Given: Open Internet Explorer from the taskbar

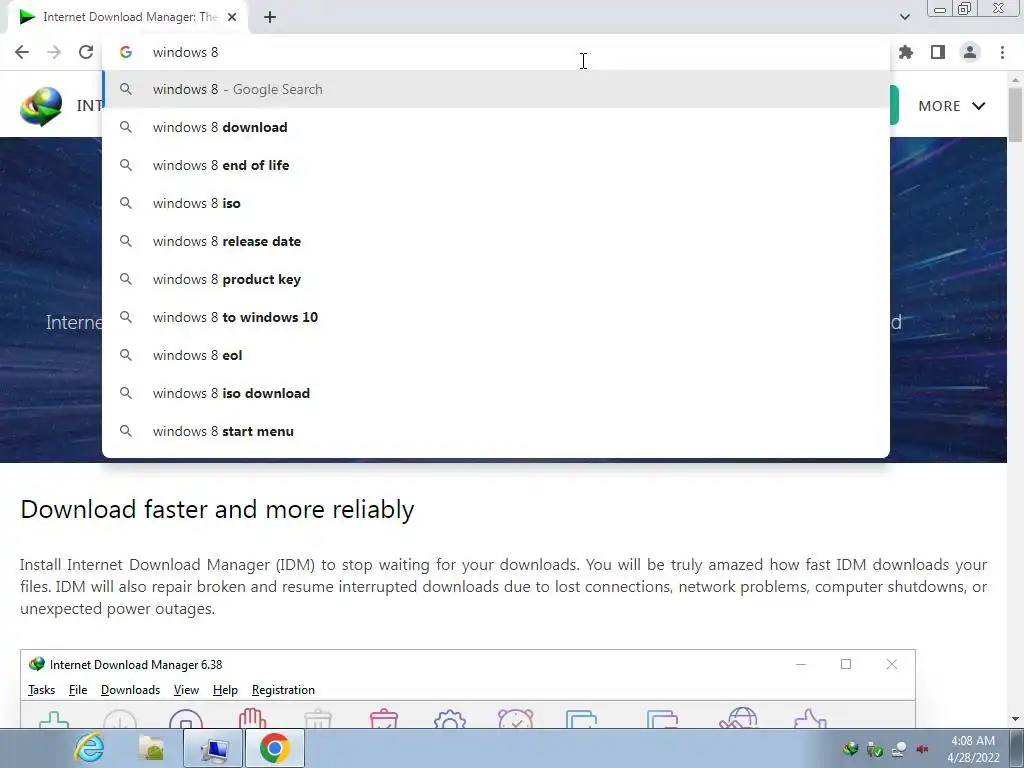Looking at the screenshot, I should 89,748.
